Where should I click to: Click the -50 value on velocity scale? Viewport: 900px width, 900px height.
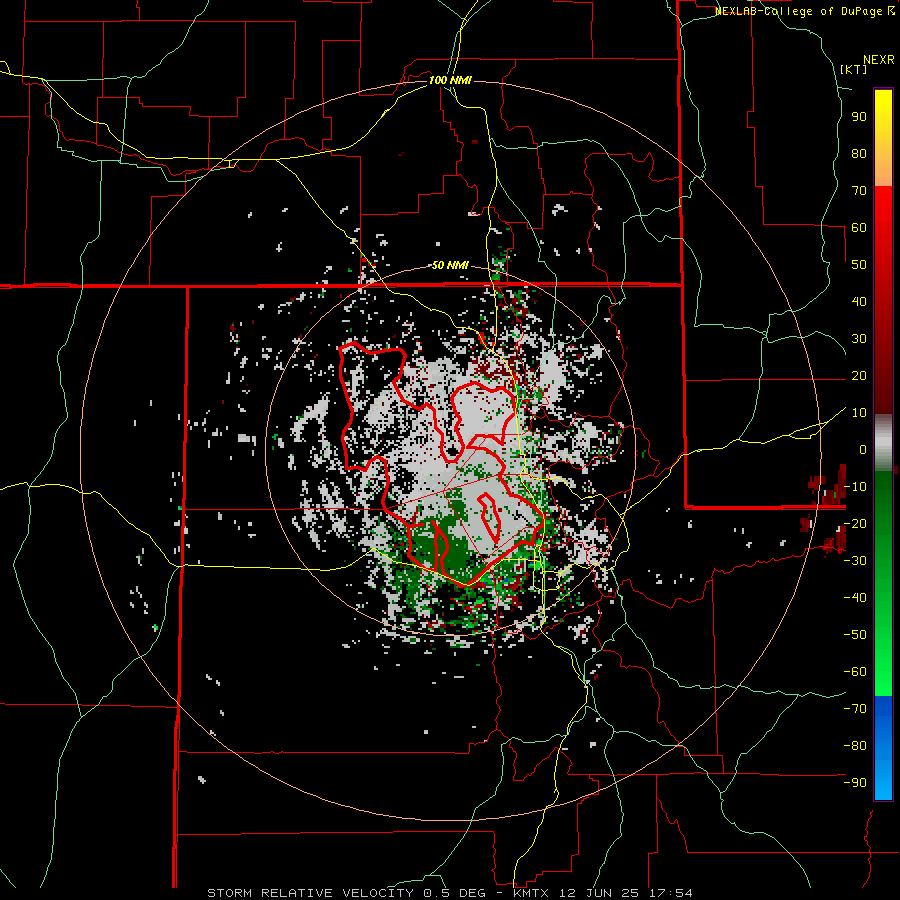(x=855, y=635)
